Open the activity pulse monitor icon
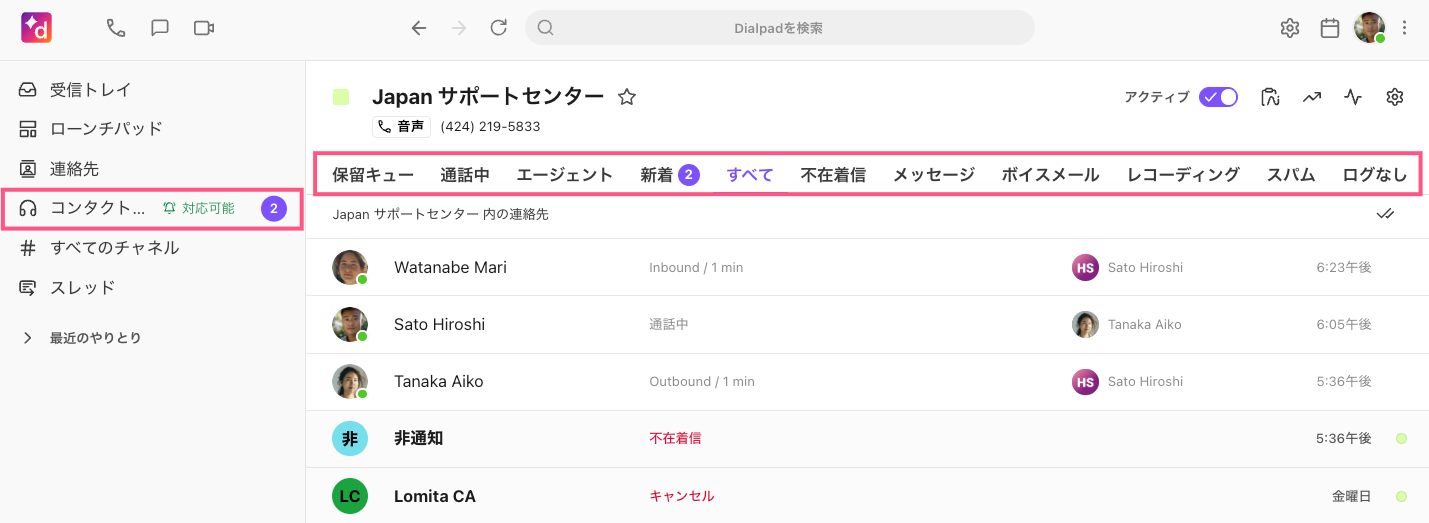Screen dimensions: 1429x523 tap(1353, 97)
